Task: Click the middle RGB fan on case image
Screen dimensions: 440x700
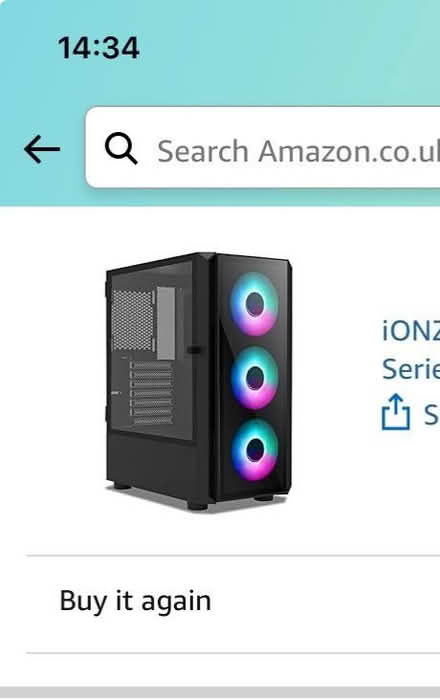Action: tap(254, 378)
